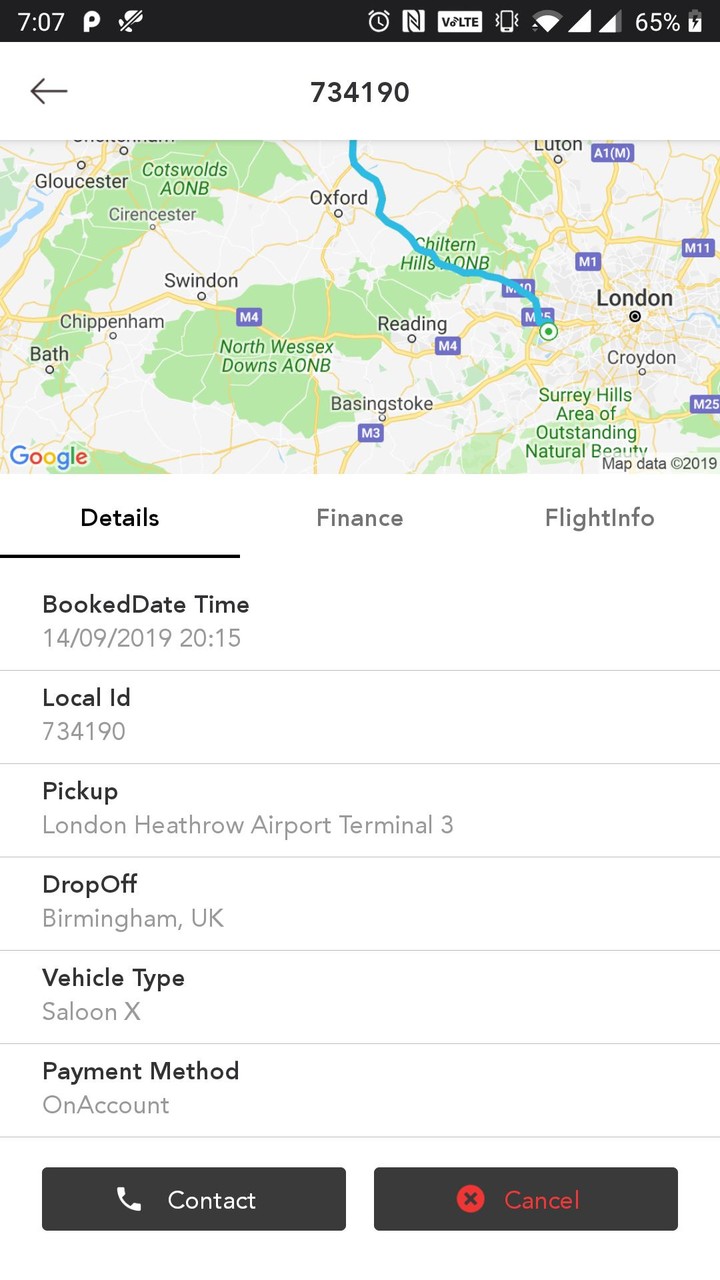The width and height of the screenshot is (720, 1280).
Task: Tap the back arrow icon
Action: pos(48,92)
